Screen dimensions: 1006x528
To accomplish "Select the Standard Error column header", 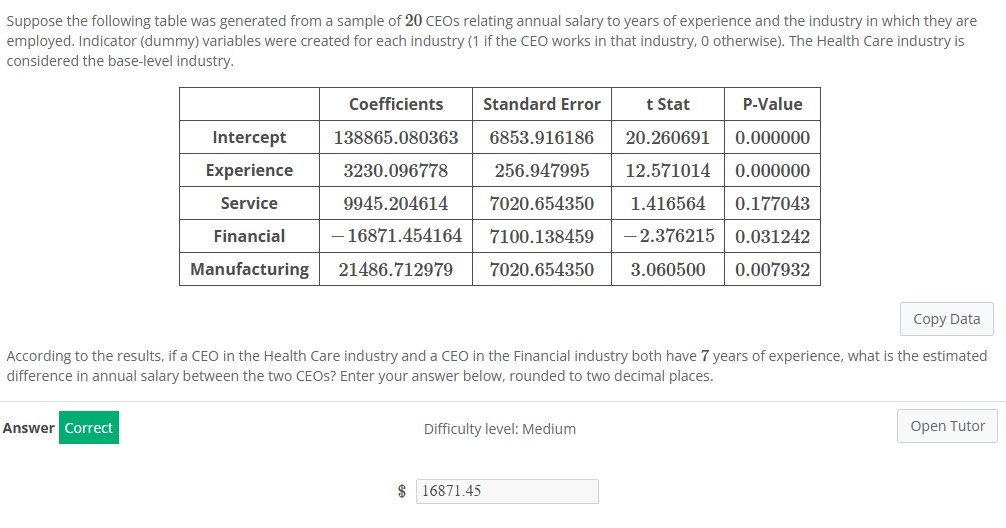I will 541,104.
